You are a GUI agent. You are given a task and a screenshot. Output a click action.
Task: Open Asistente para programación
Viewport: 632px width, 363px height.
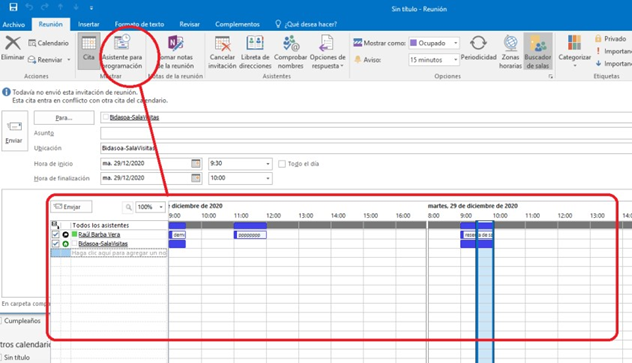(122, 52)
